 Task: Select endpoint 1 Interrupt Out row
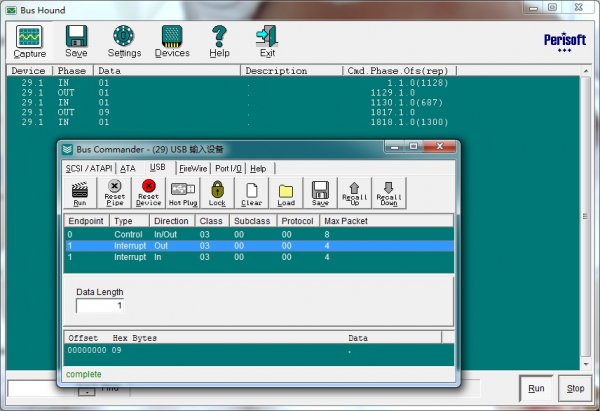259,246
